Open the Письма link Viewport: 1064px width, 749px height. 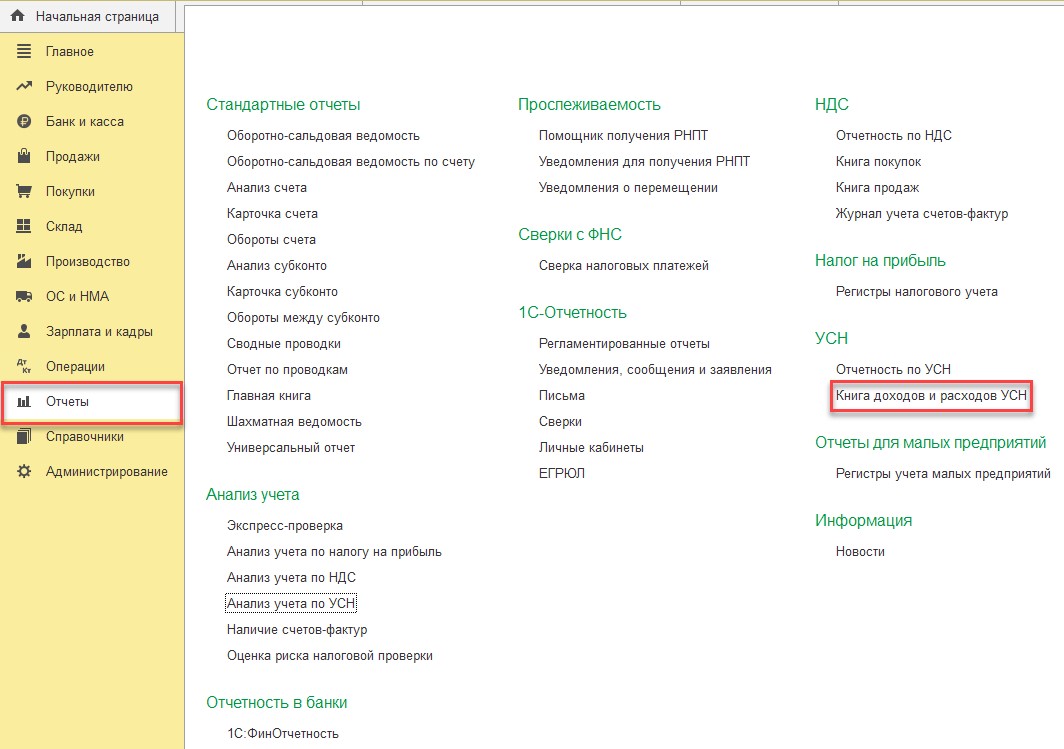coord(562,396)
